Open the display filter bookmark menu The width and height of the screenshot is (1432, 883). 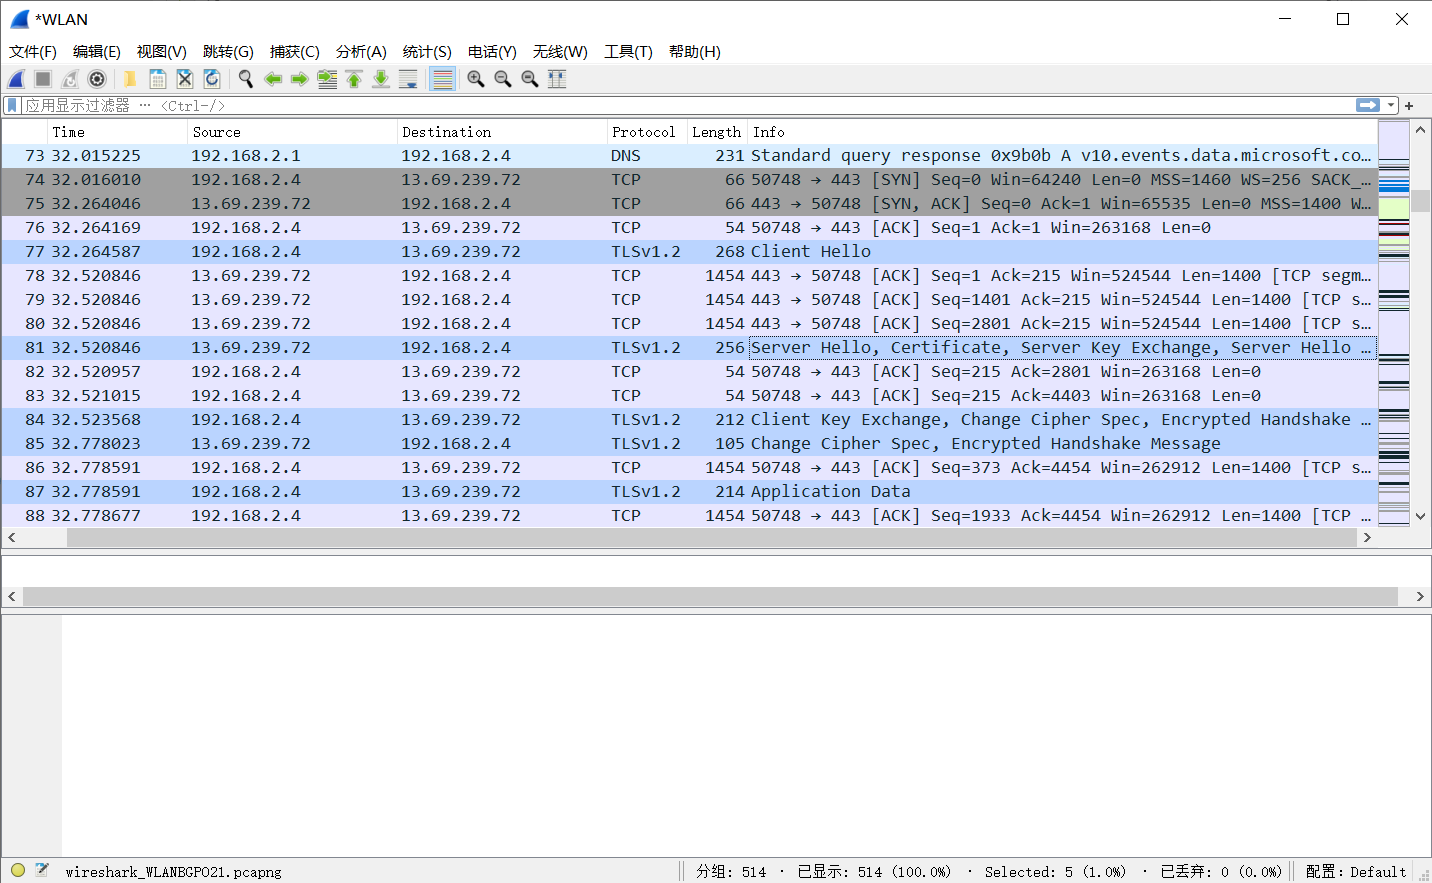click(12, 105)
